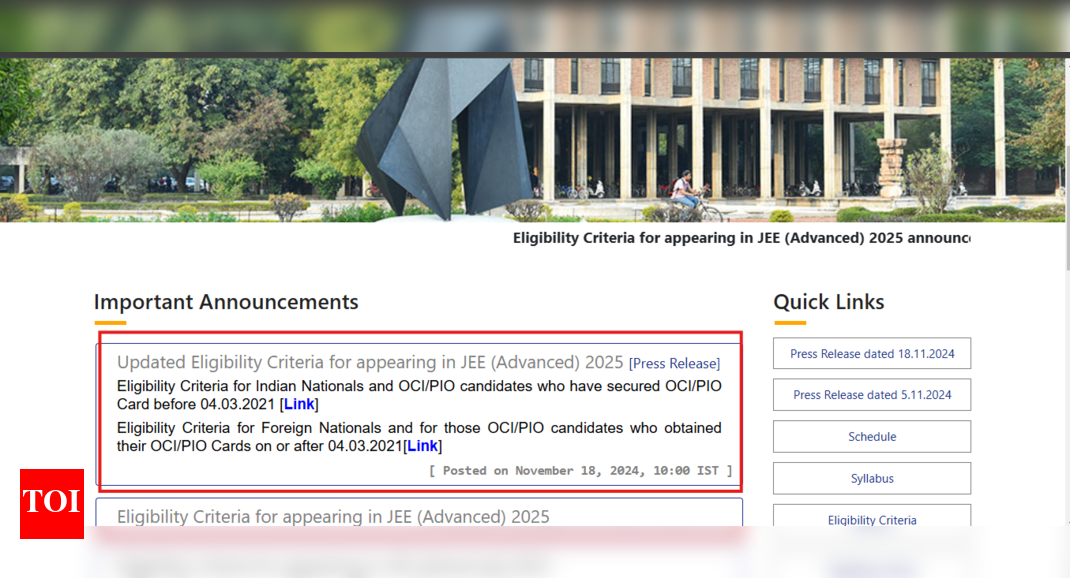Image resolution: width=1070 pixels, height=578 pixels.
Task: Select the Eligibility Criteria quick link
Action: click(x=871, y=519)
